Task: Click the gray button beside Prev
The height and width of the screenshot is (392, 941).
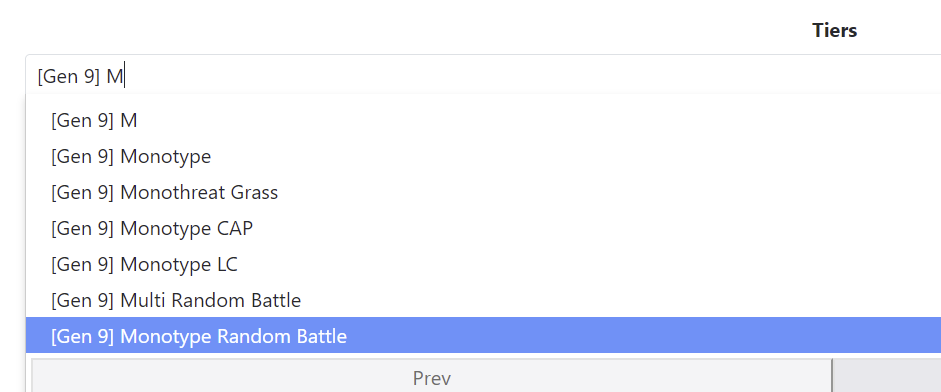Action: [x=887, y=376]
